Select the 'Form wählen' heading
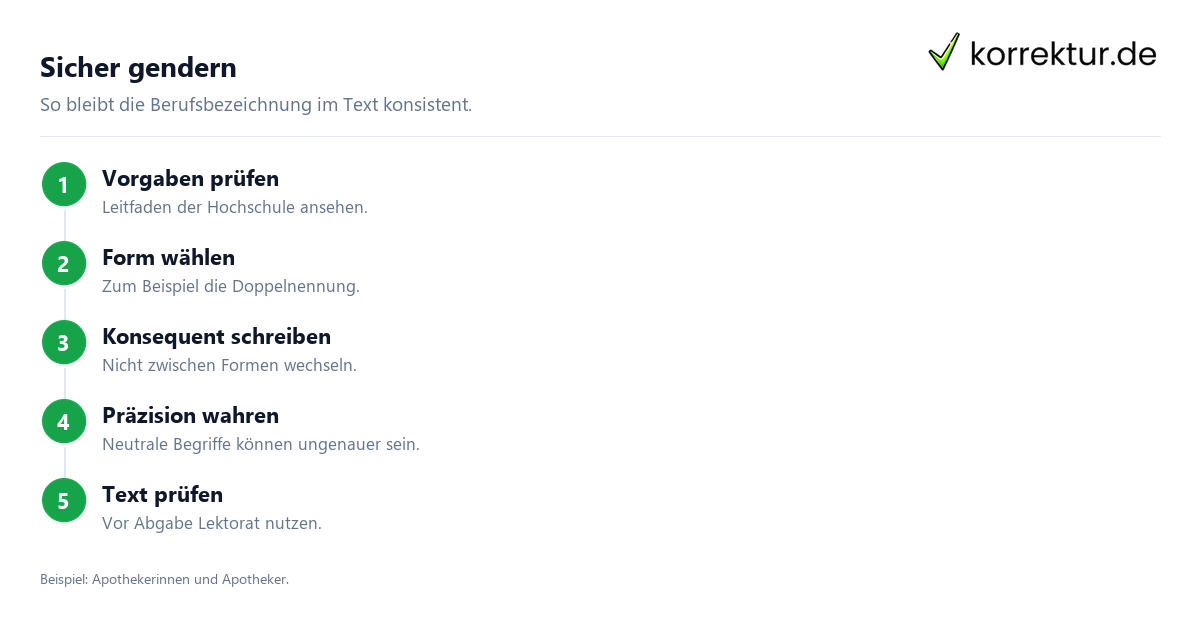The image size is (1200, 630). [x=168, y=258]
